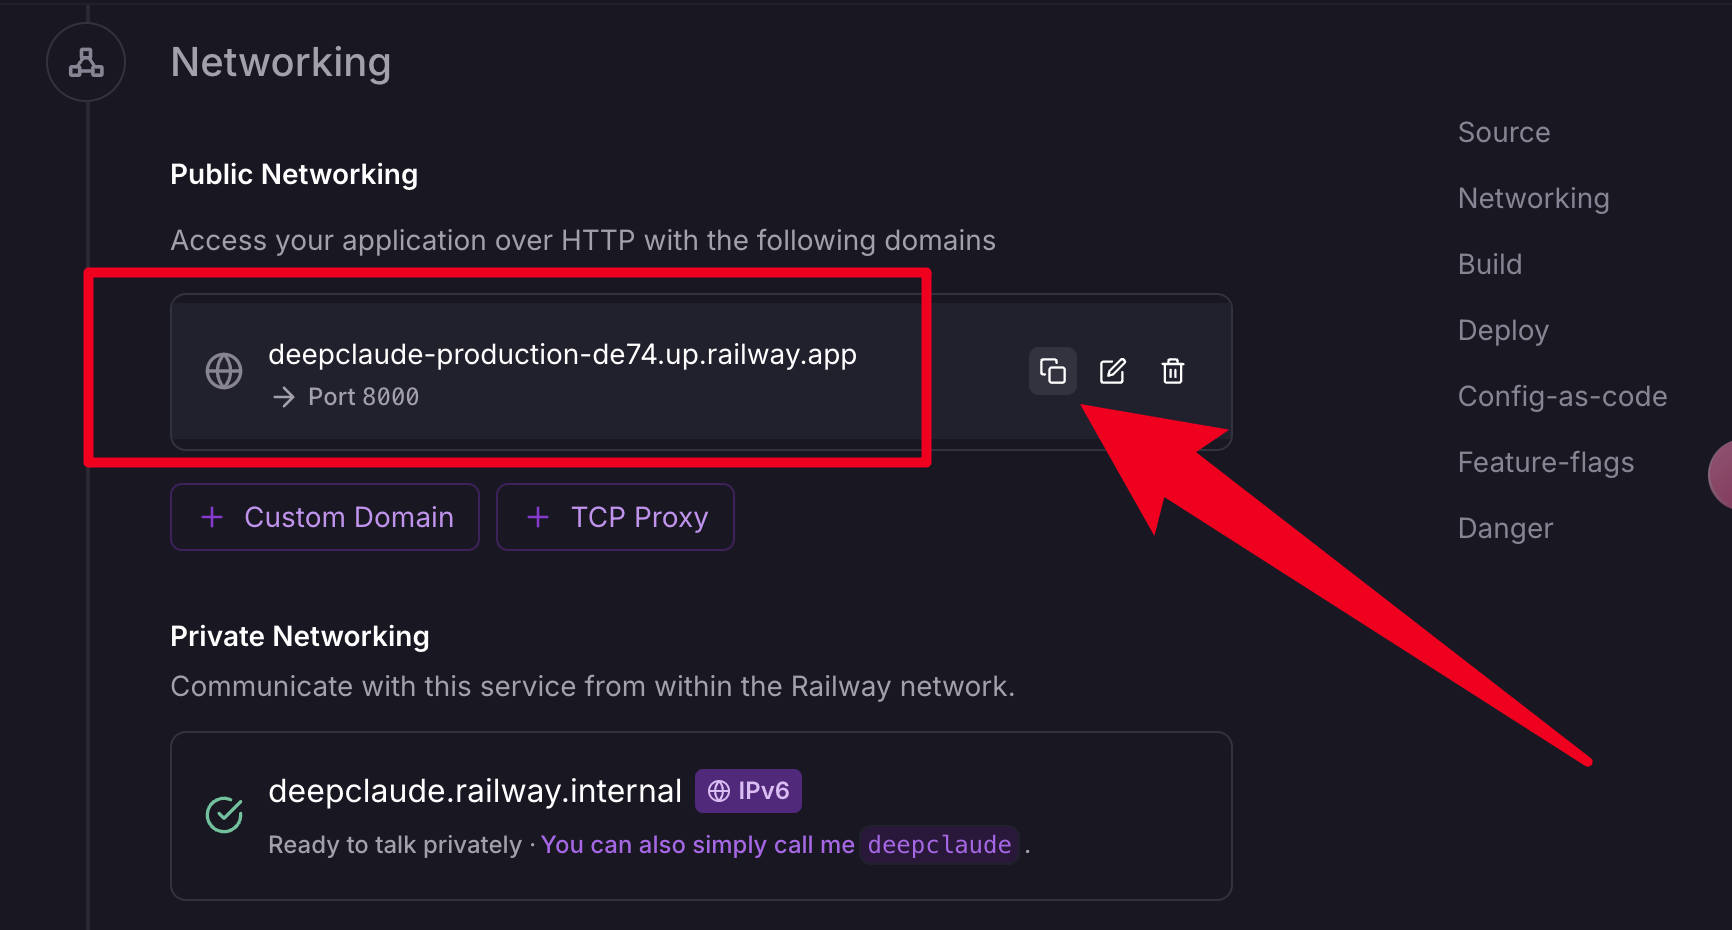Image resolution: width=1732 pixels, height=930 pixels.
Task: Copy the public domain to clipboard
Action: click(1052, 372)
